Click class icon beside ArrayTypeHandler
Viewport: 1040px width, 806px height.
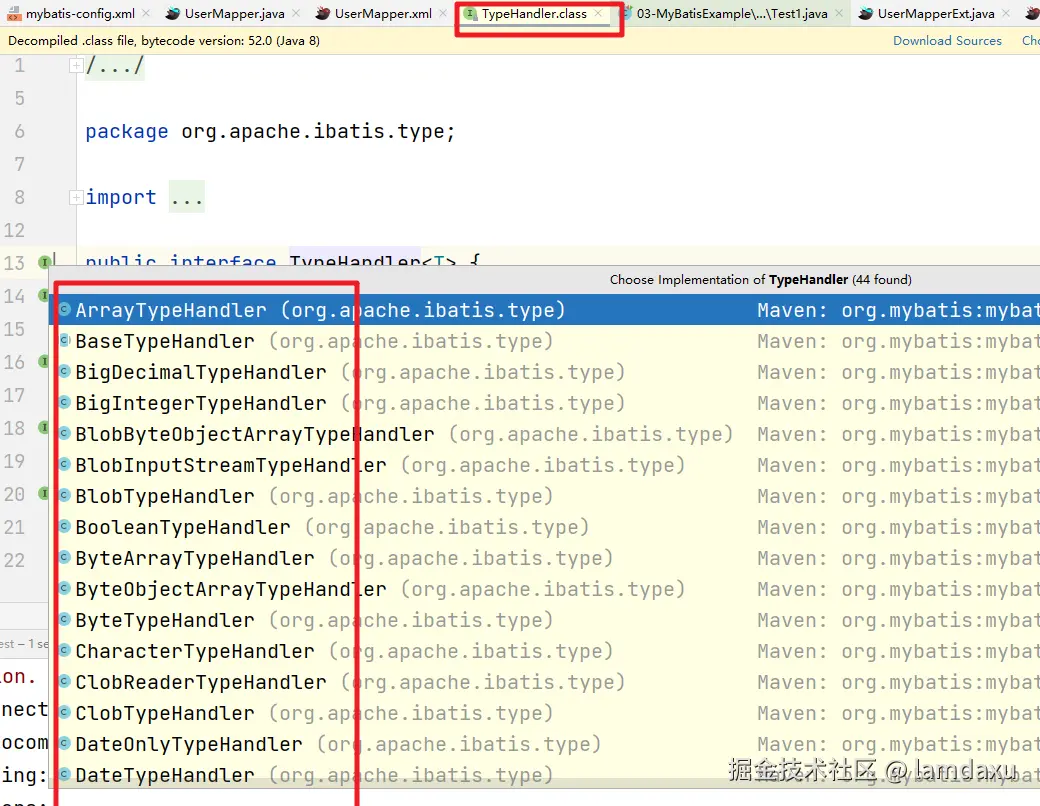pyautogui.click(x=64, y=309)
